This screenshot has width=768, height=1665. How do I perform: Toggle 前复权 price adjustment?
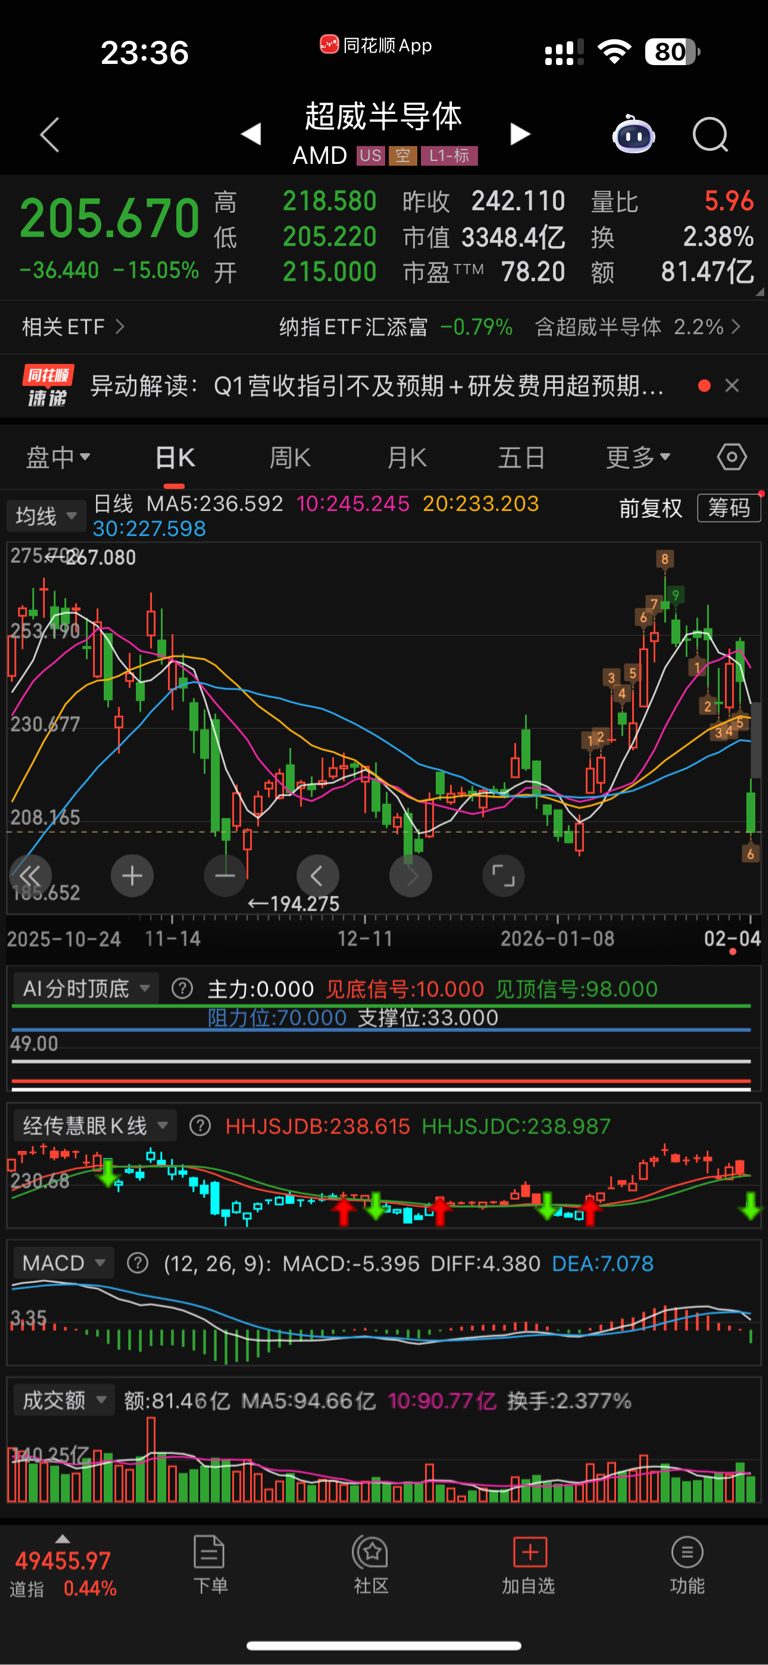pos(650,508)
